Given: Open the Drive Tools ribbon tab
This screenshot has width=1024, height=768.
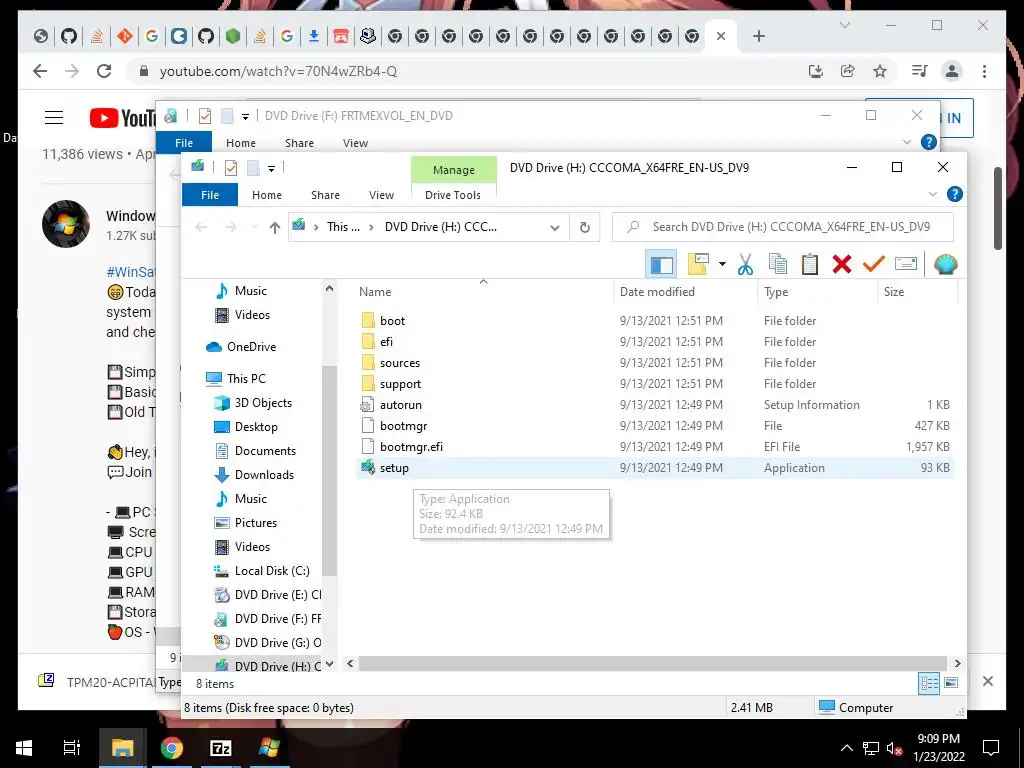Looking at the screenshot, I should point(453,195).
